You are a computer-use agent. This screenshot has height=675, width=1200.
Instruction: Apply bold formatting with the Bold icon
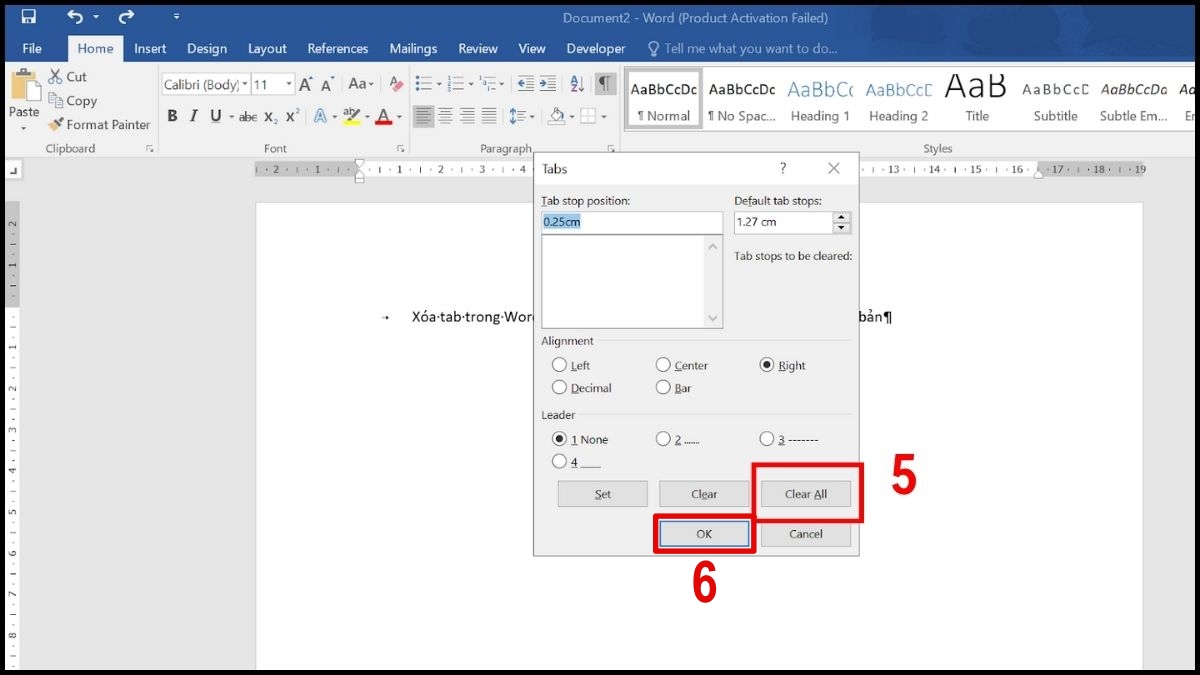[x=171, y=117]
